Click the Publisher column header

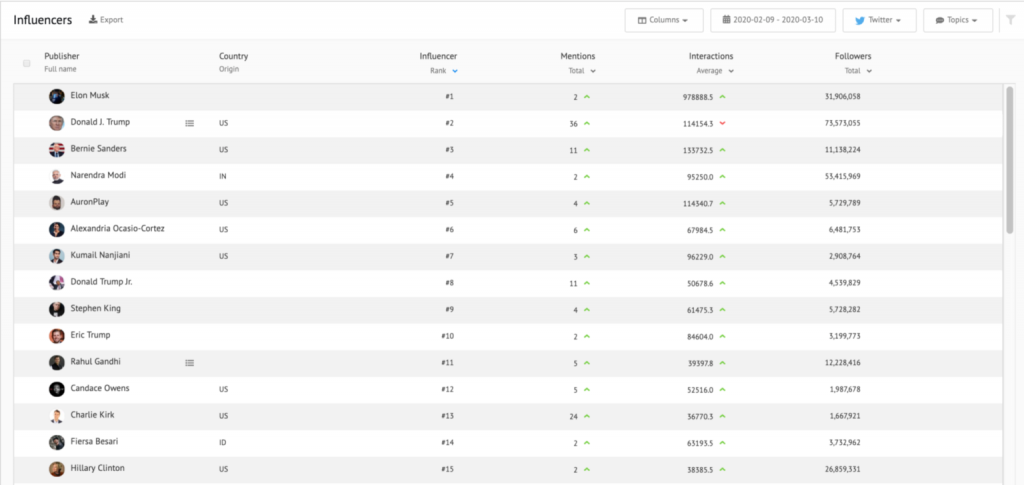(61, 56)
